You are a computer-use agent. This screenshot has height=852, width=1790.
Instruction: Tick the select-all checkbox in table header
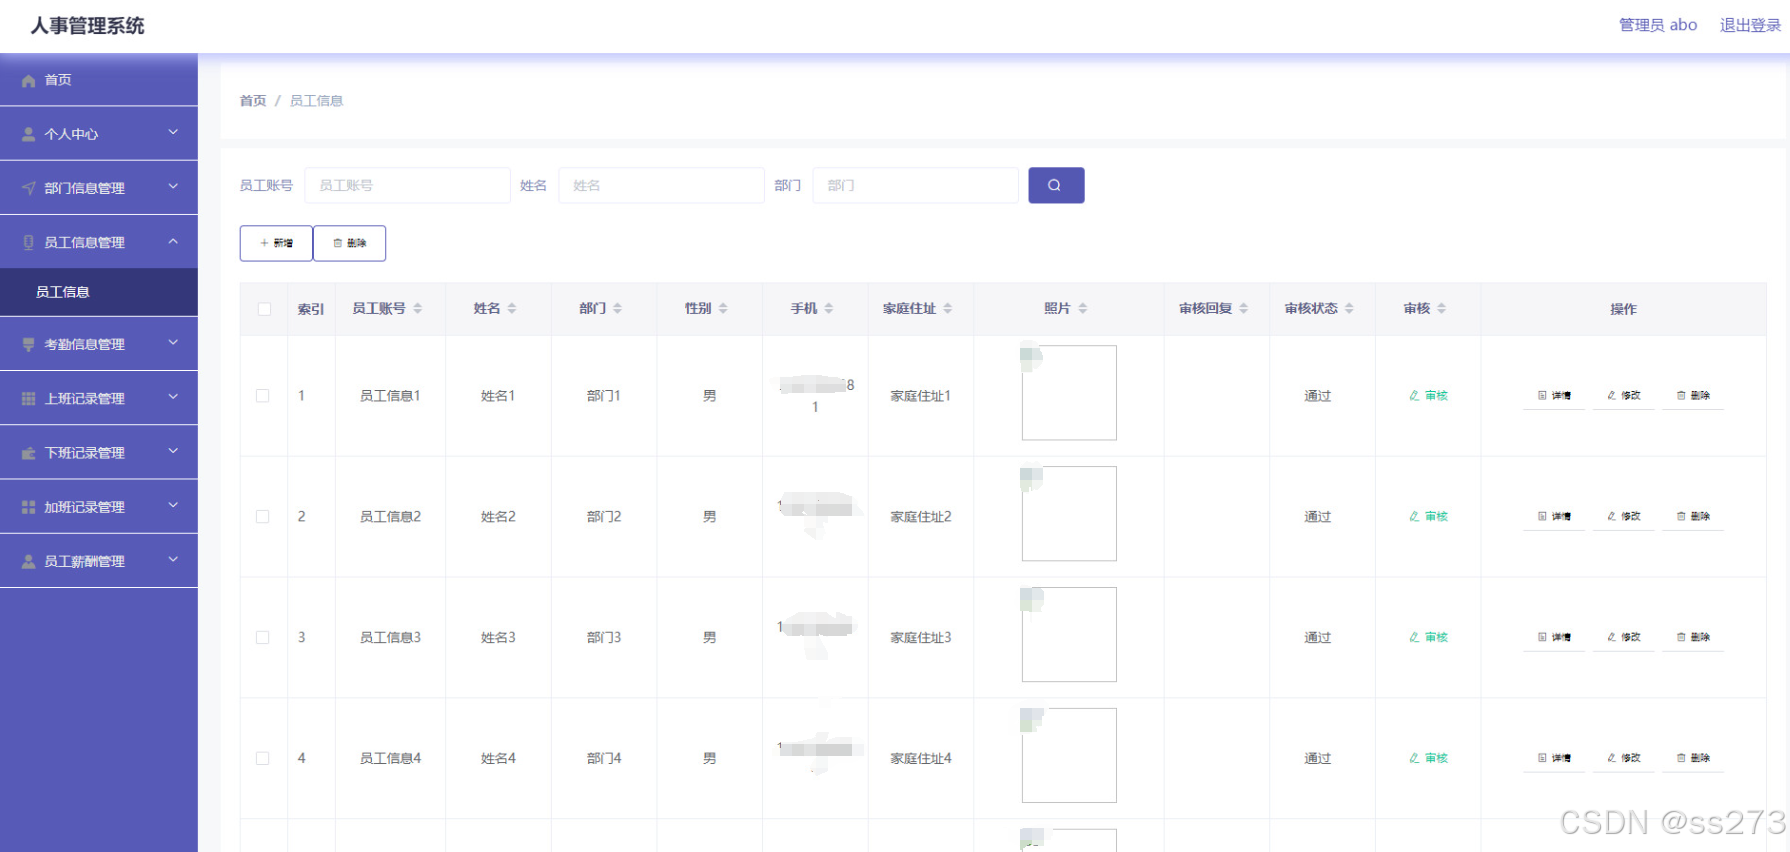tap(264, 309)
